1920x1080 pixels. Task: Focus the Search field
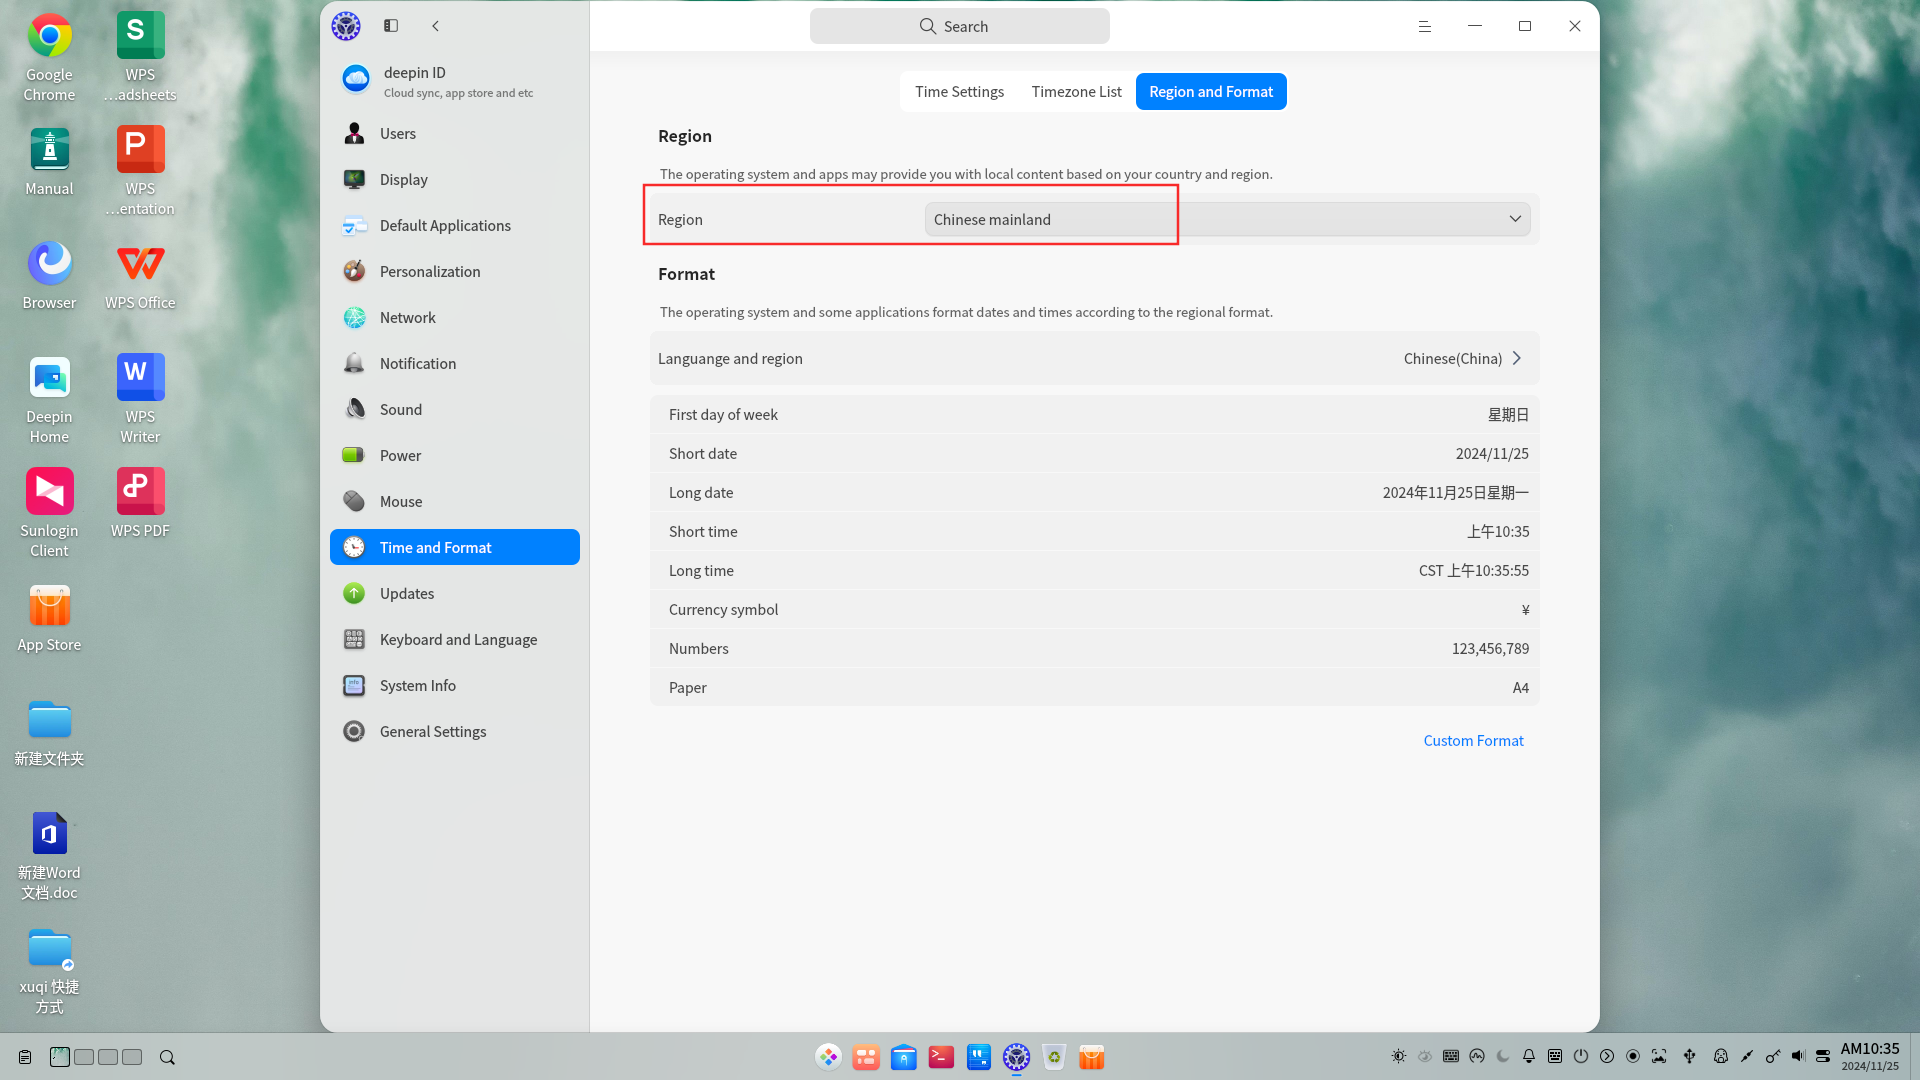(x=959, y=26)
